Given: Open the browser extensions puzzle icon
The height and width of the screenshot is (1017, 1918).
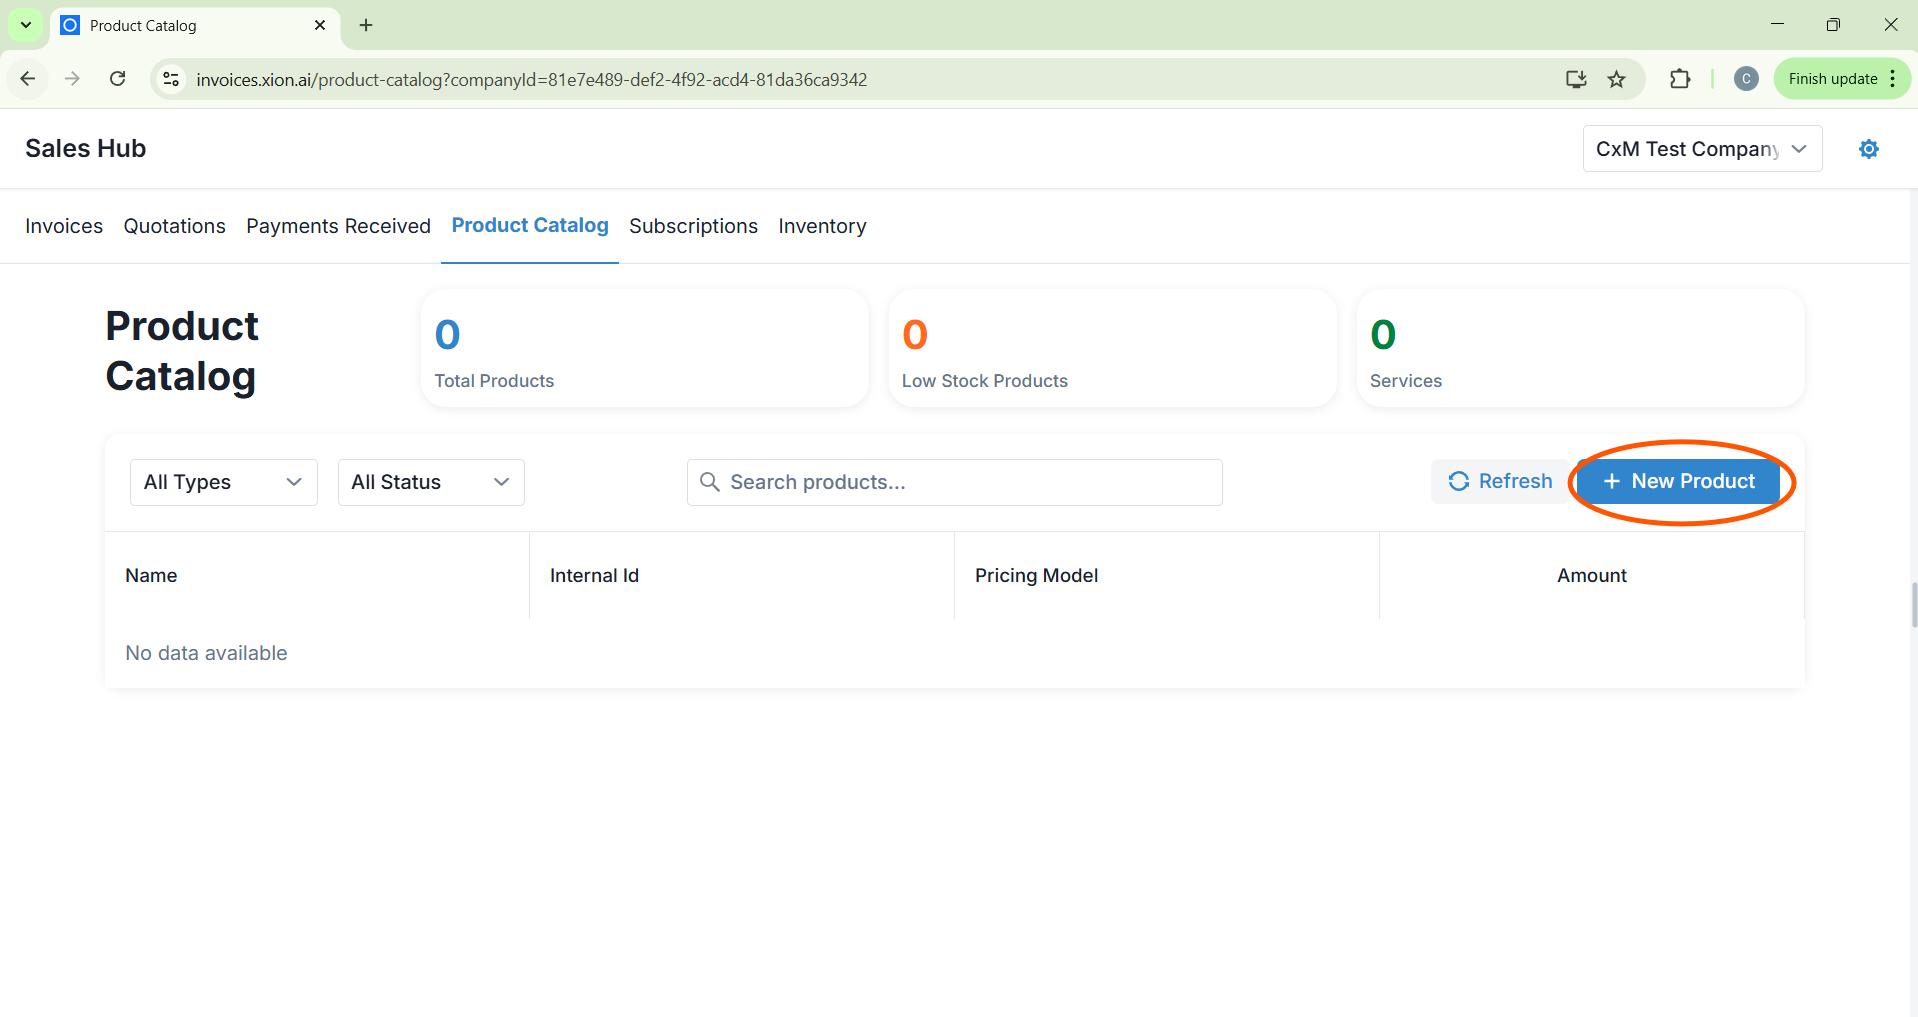Looking at the screenshot, I should (1680, 79).
